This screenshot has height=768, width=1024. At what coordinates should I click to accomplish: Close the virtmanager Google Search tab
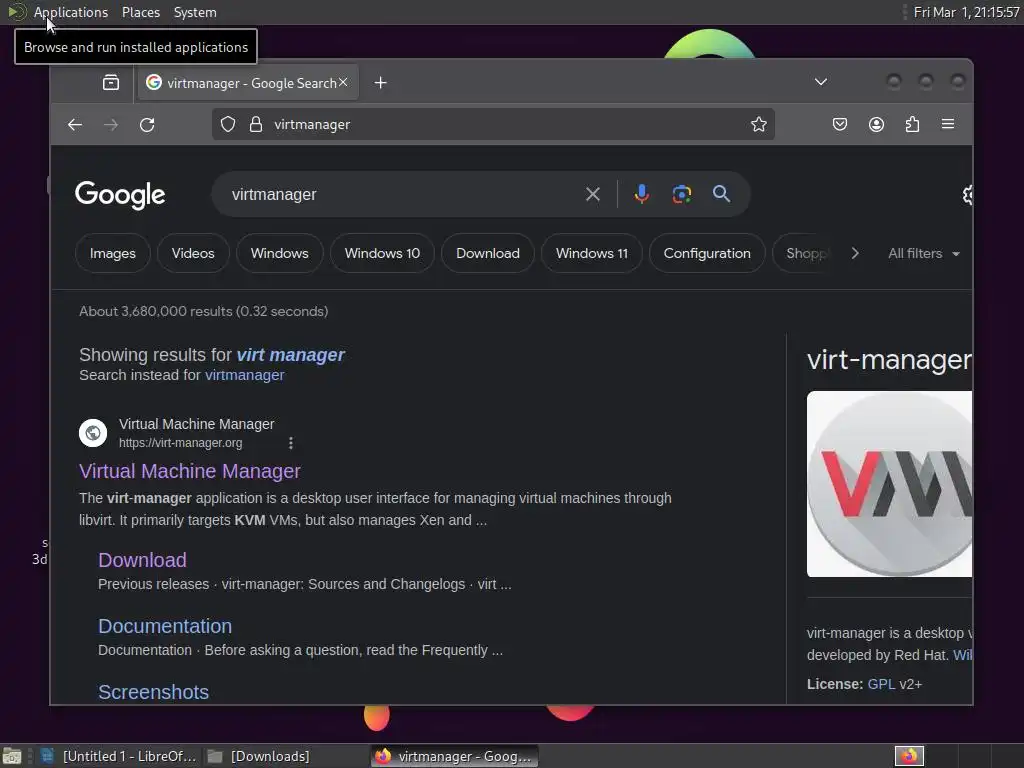(x=343, y=82)
